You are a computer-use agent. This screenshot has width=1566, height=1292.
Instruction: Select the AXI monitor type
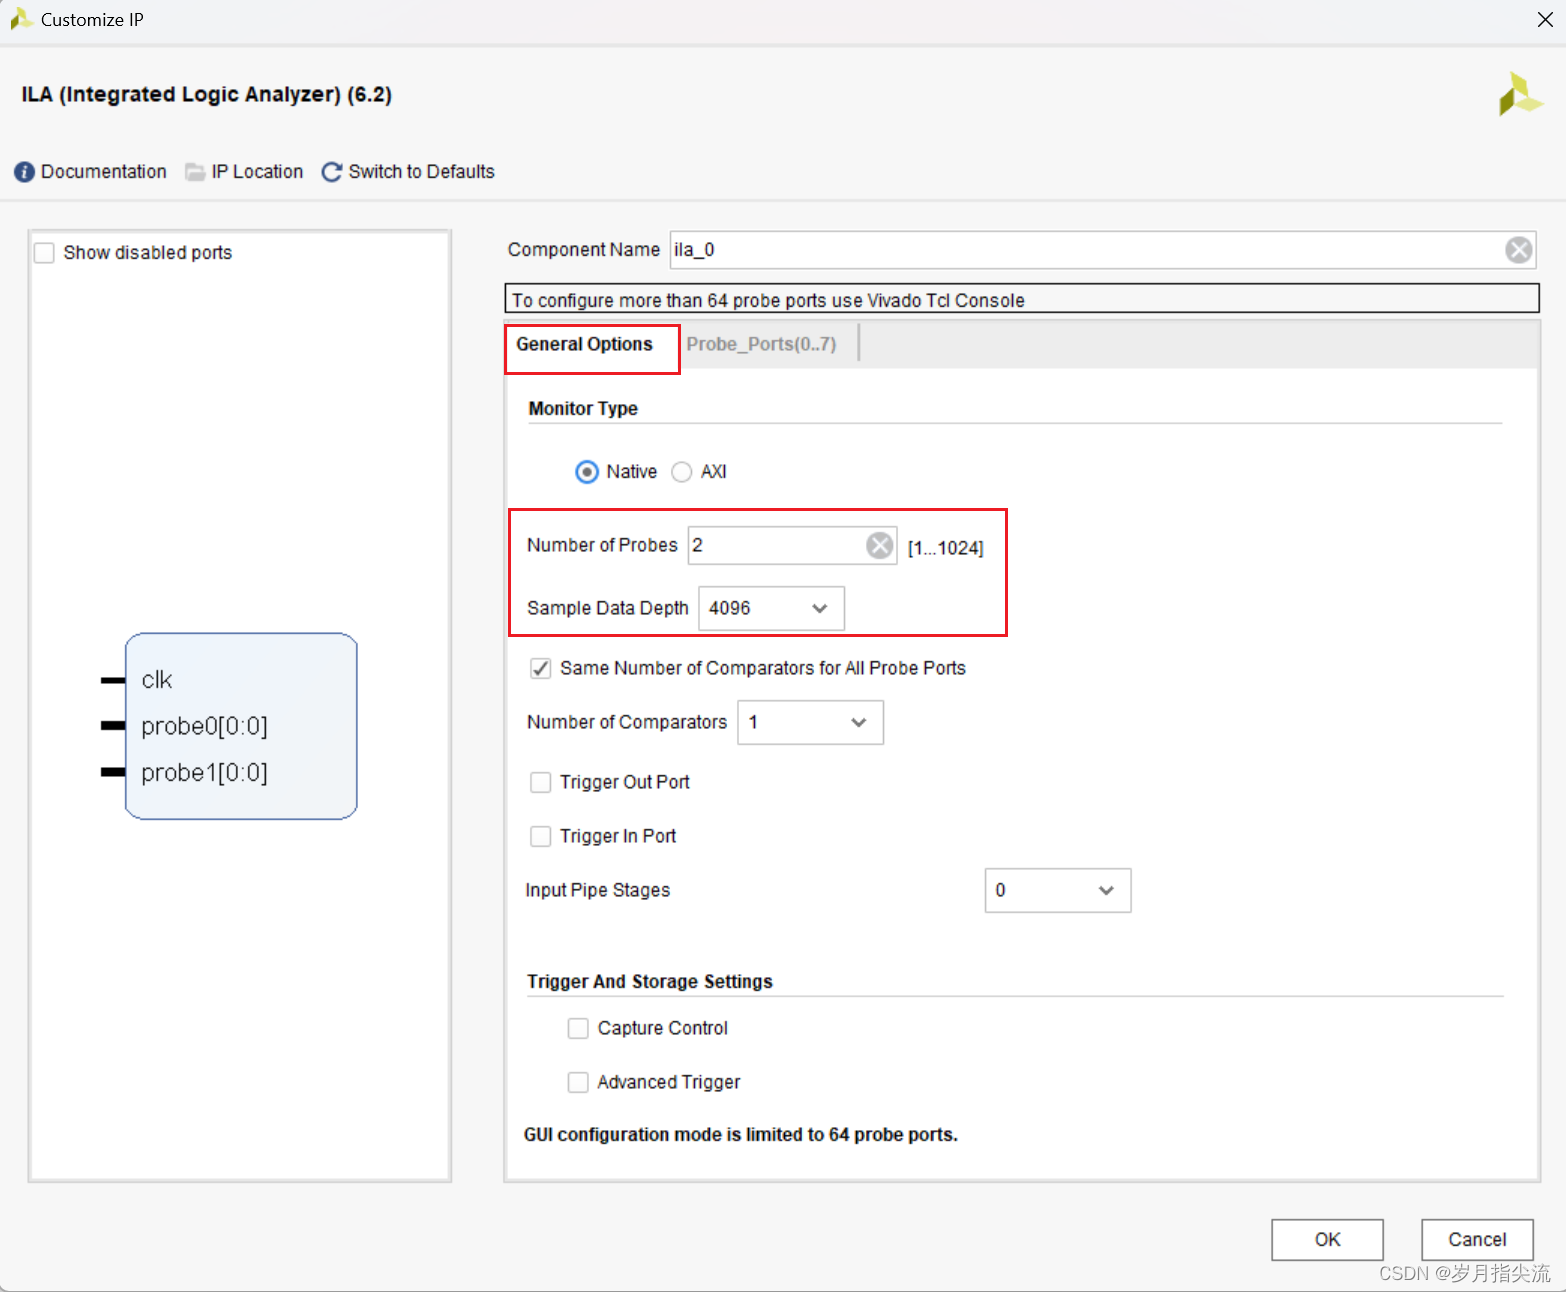(x=681, y=472)
